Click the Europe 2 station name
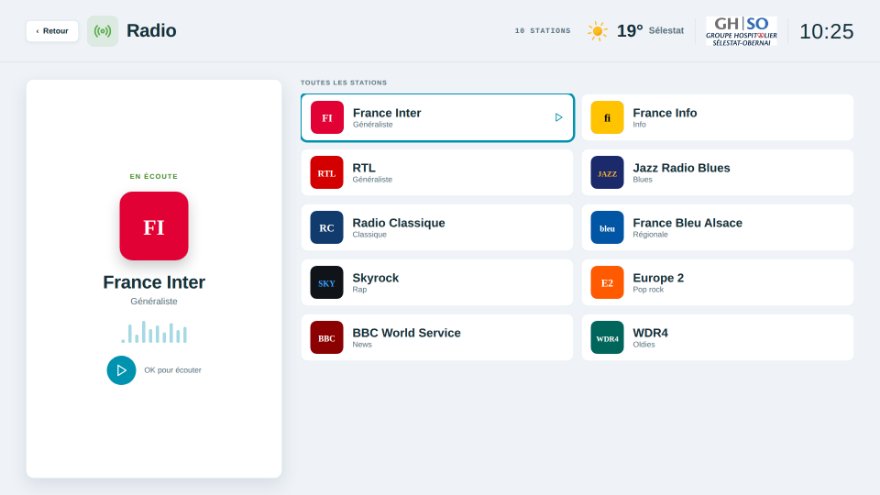This screenshot has width=880, height=495. pyautogui.click(x=658, y=278)
